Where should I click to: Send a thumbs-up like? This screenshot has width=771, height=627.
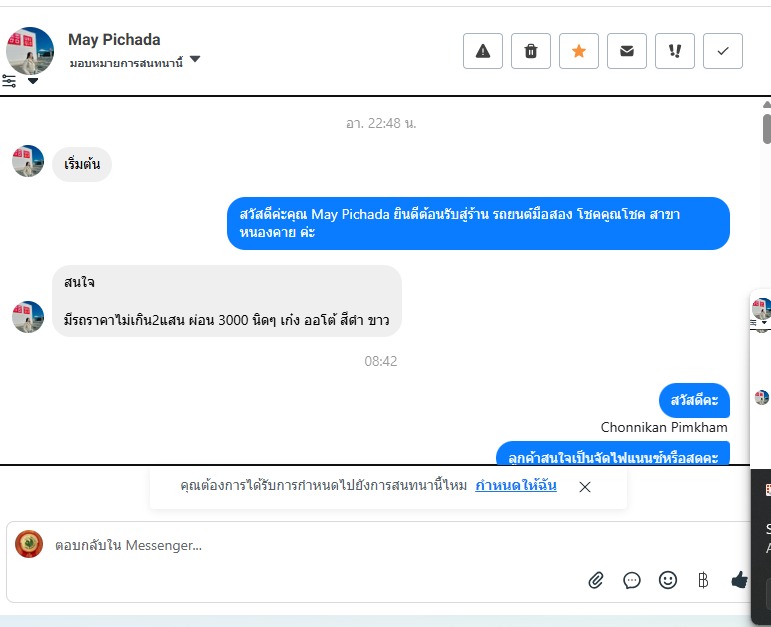[740, 580]
